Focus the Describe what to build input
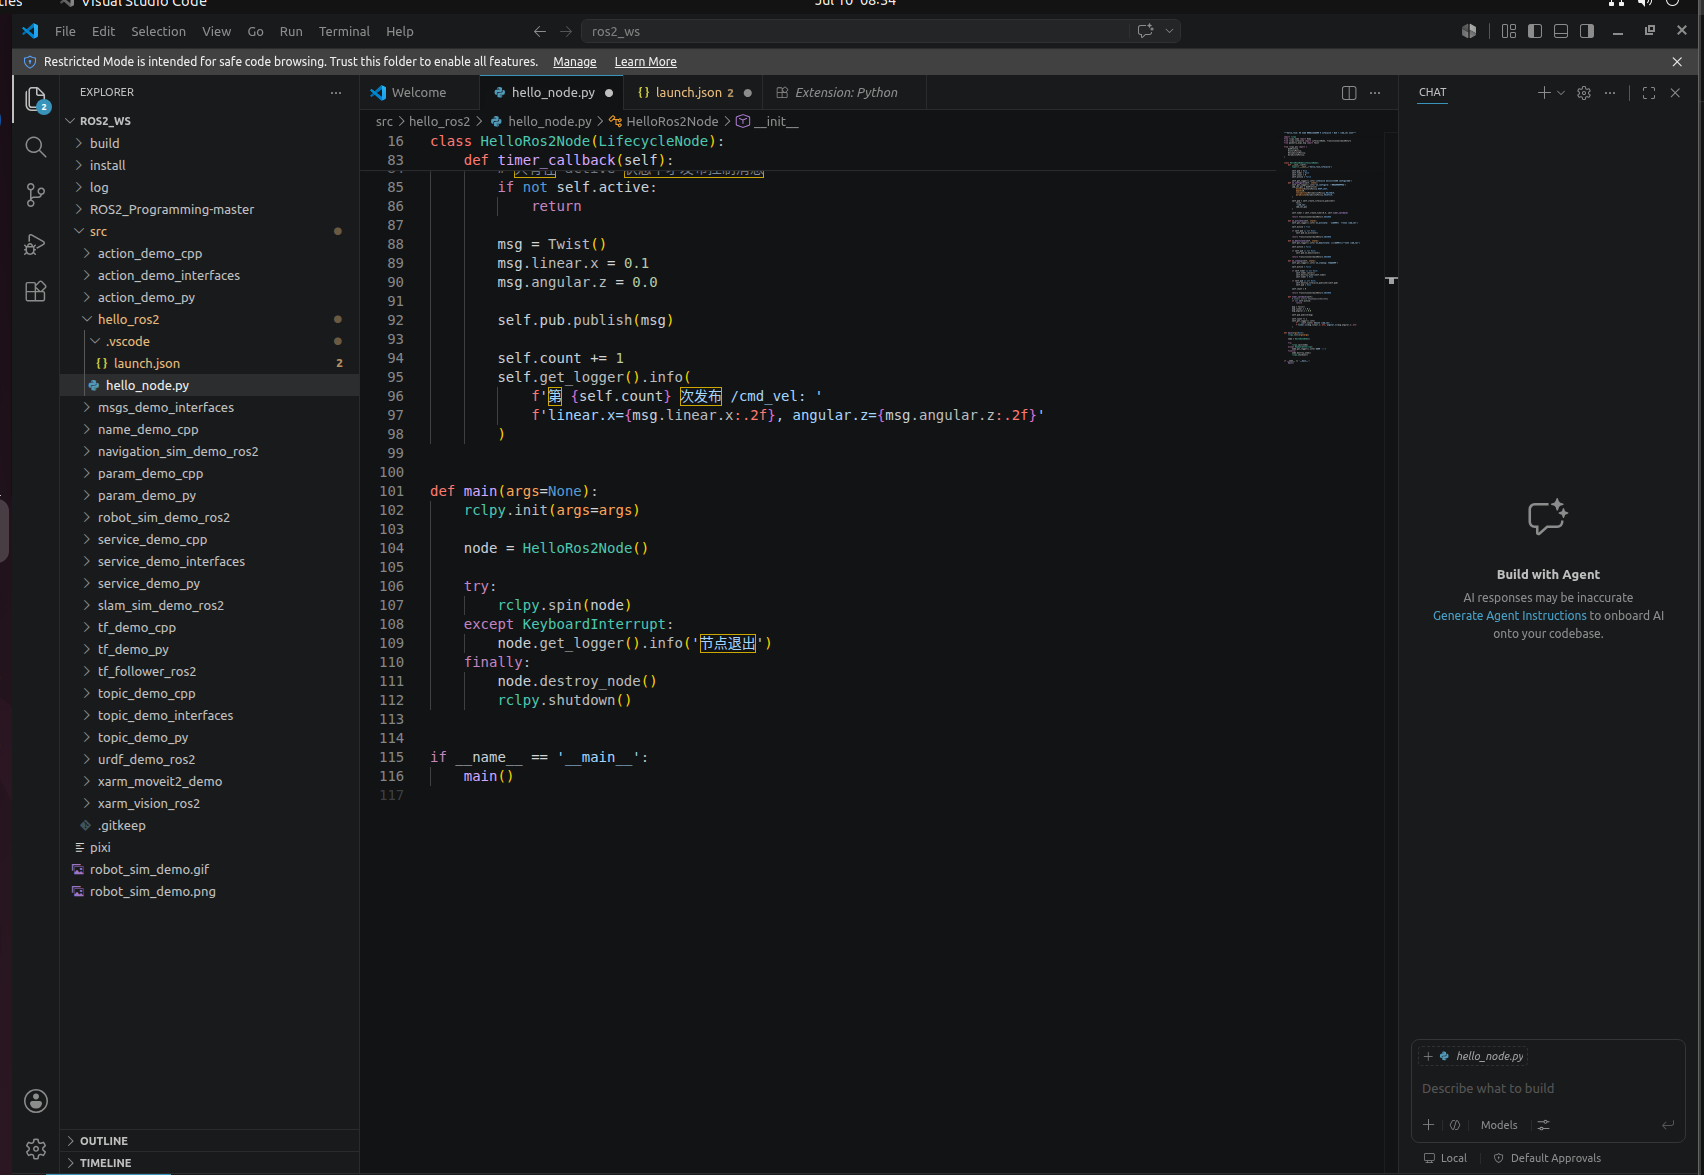 1548,1089
